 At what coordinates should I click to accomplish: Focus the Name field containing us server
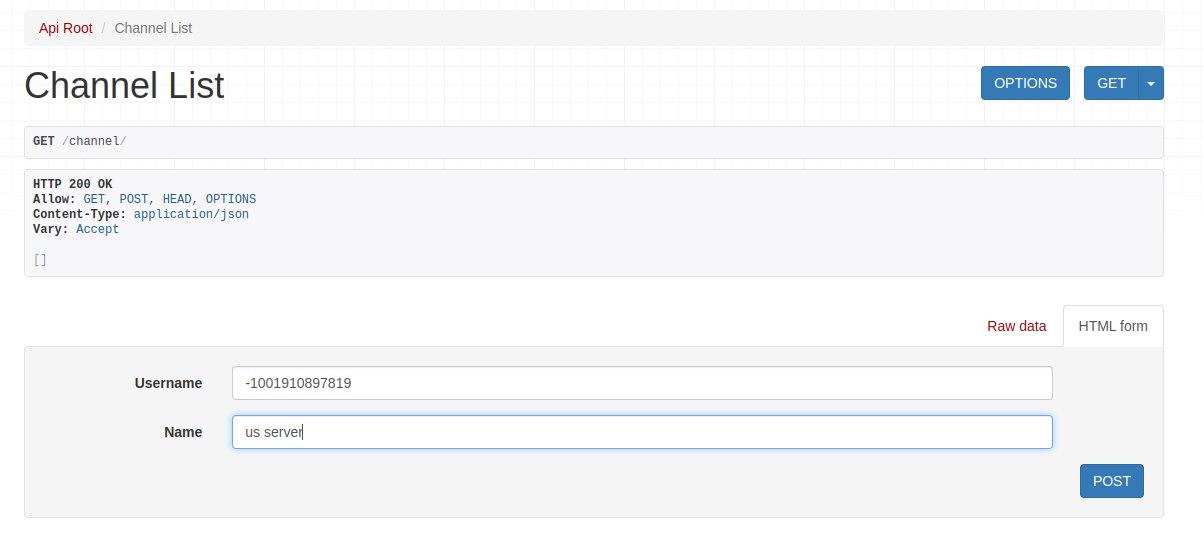(642, 432)
